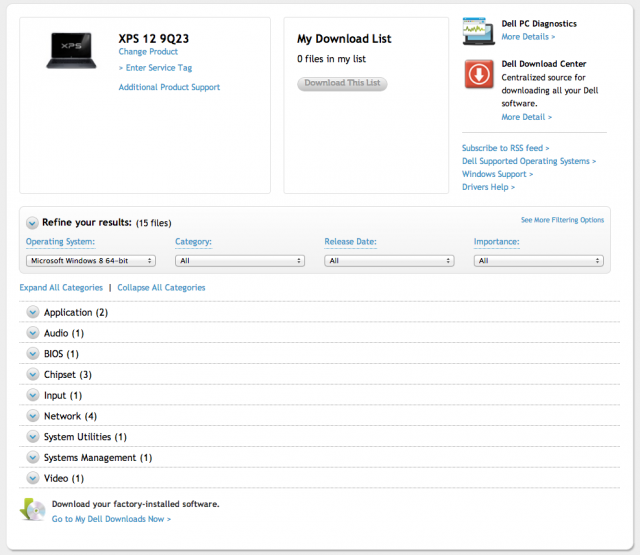Expand the Audio (1) category
The image size is (640, 555).
pos(33,333)
